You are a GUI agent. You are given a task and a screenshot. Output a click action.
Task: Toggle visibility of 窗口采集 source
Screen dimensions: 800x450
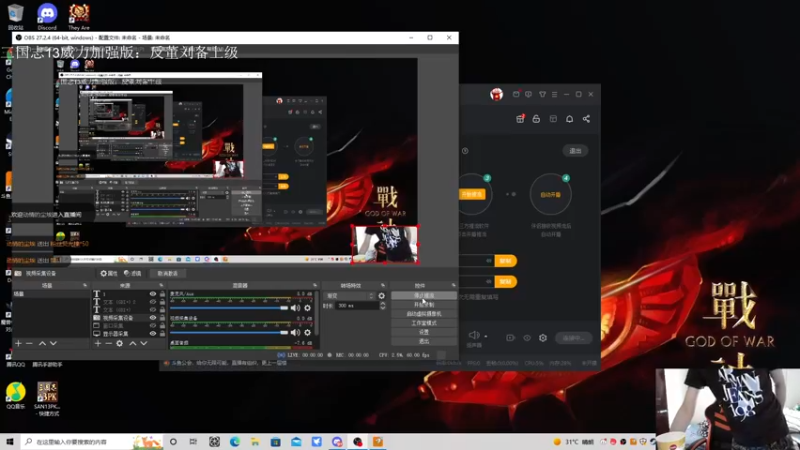[x=153, y=326]
